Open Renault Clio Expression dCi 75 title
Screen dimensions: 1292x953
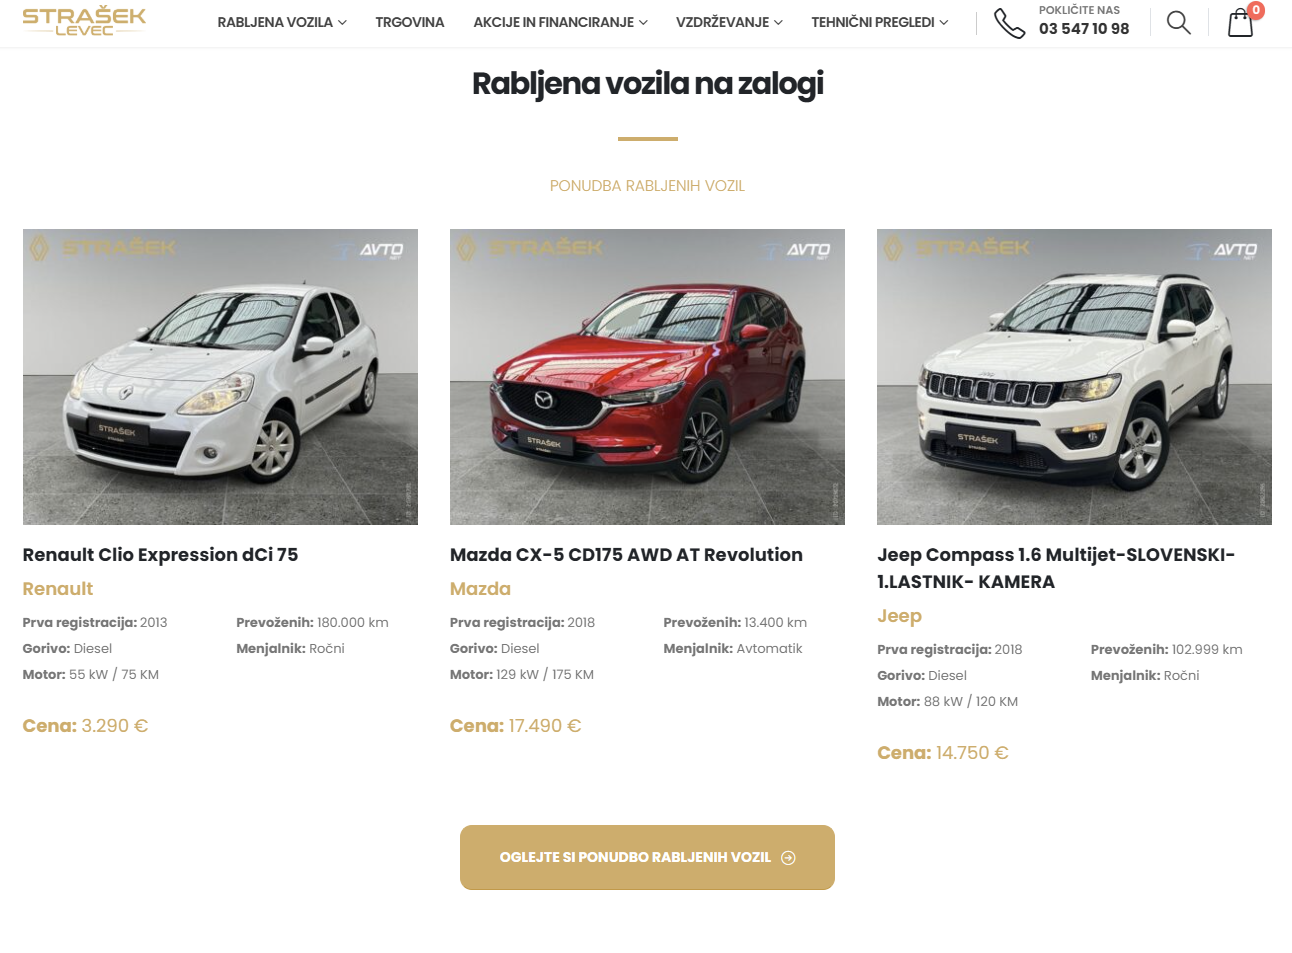(160, 555)
